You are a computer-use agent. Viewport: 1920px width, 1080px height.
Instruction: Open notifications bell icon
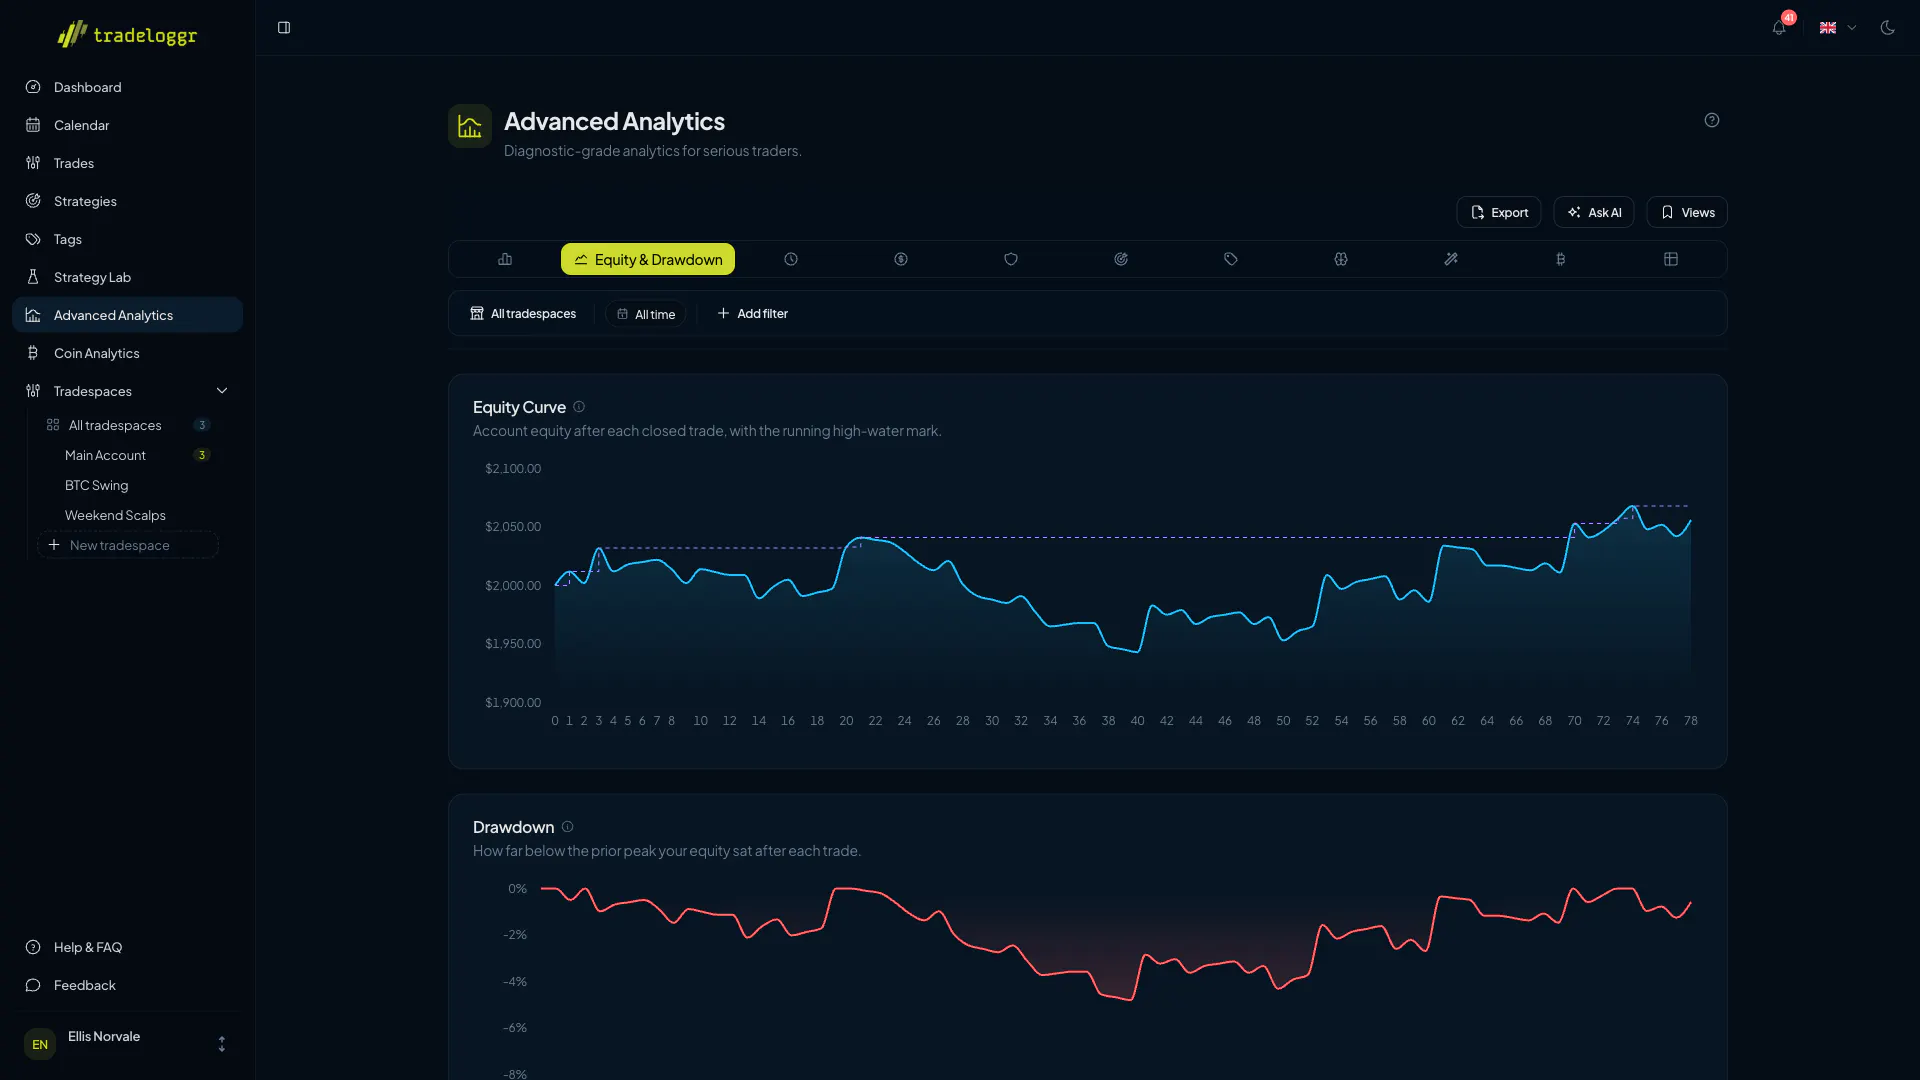click(x=1779, y=28)
